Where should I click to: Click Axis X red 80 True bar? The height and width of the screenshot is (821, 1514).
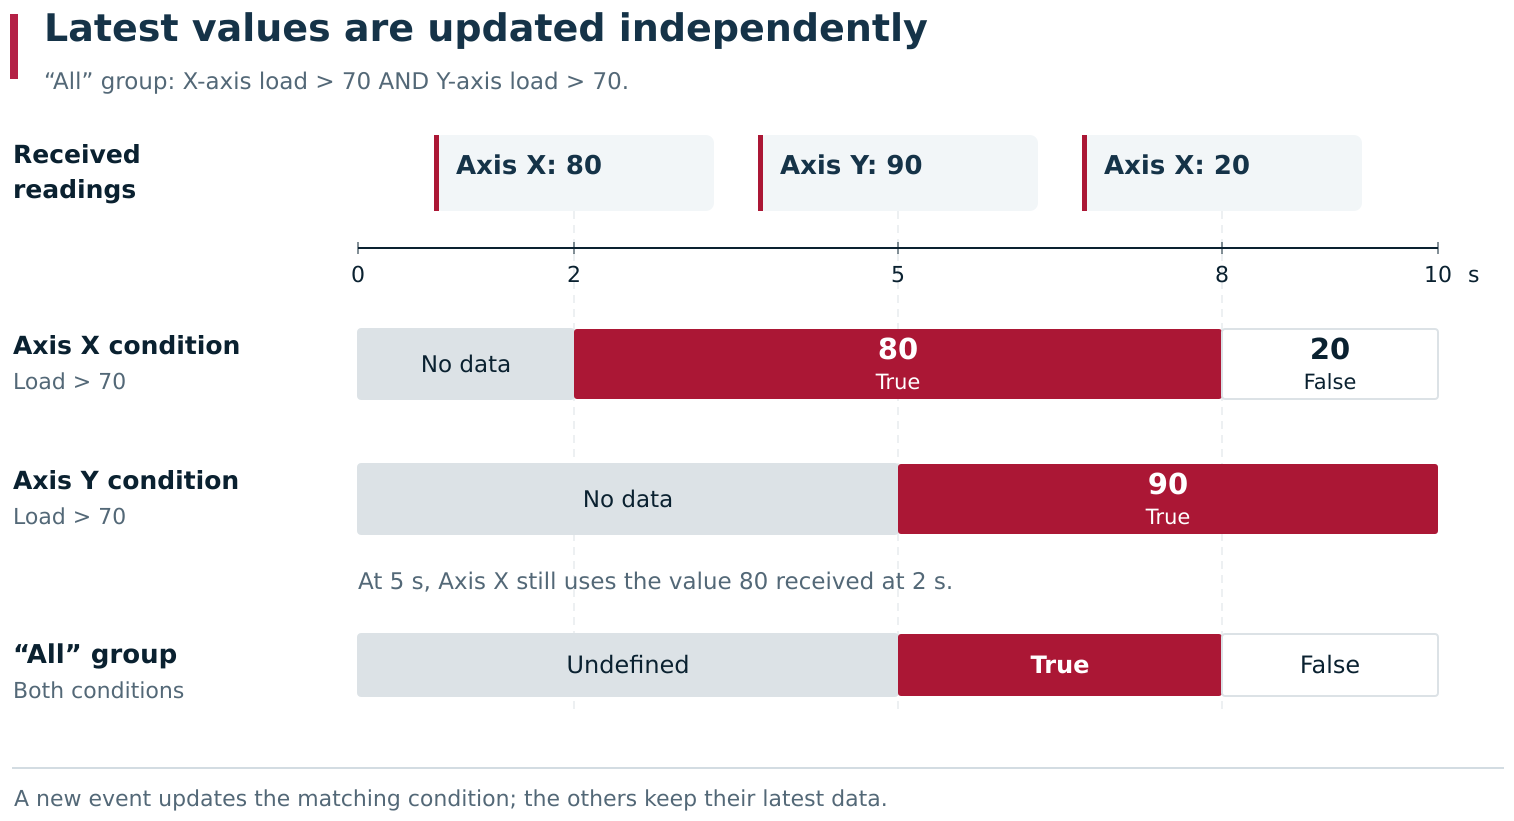898,364
